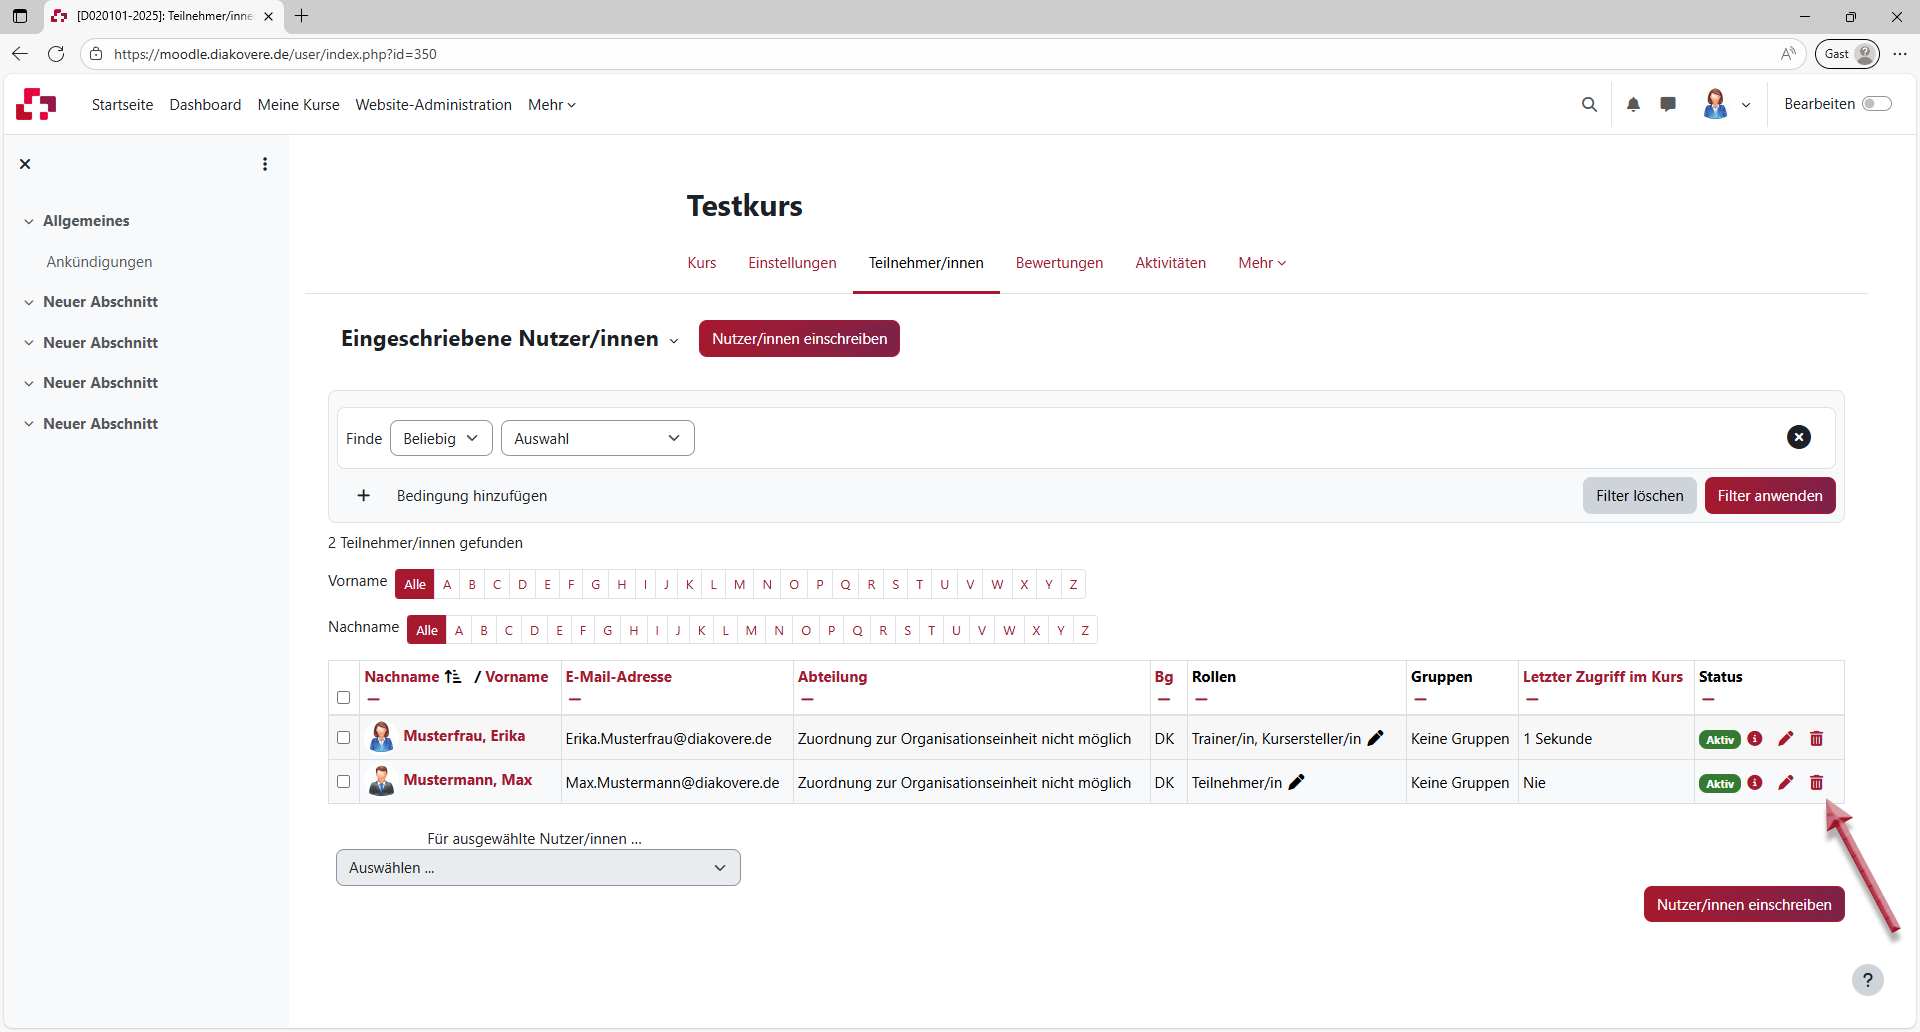Image resolution: width=1920 pixels, height=1032 pixels.
Task: Tick the select-all checkbox in table header
Action: pos(344,697)
